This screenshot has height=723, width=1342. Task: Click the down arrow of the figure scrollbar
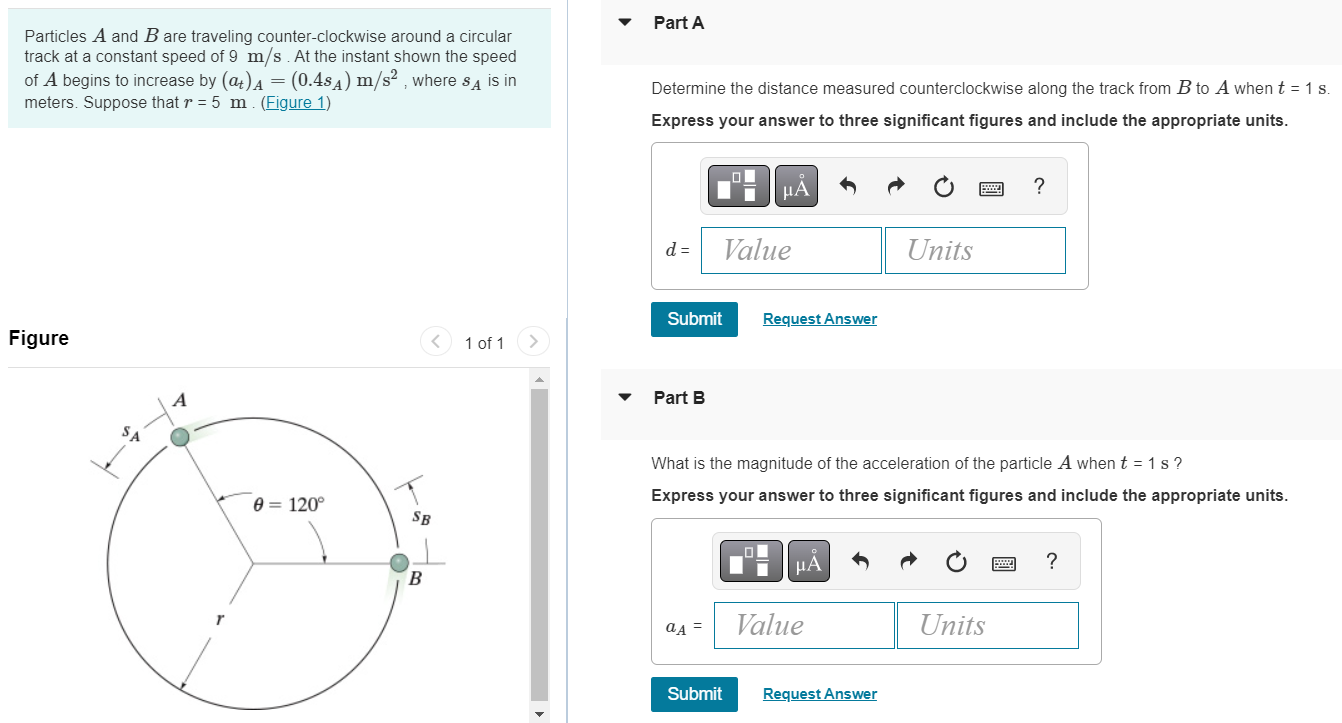pyautogui.click(x=539, y=713)
